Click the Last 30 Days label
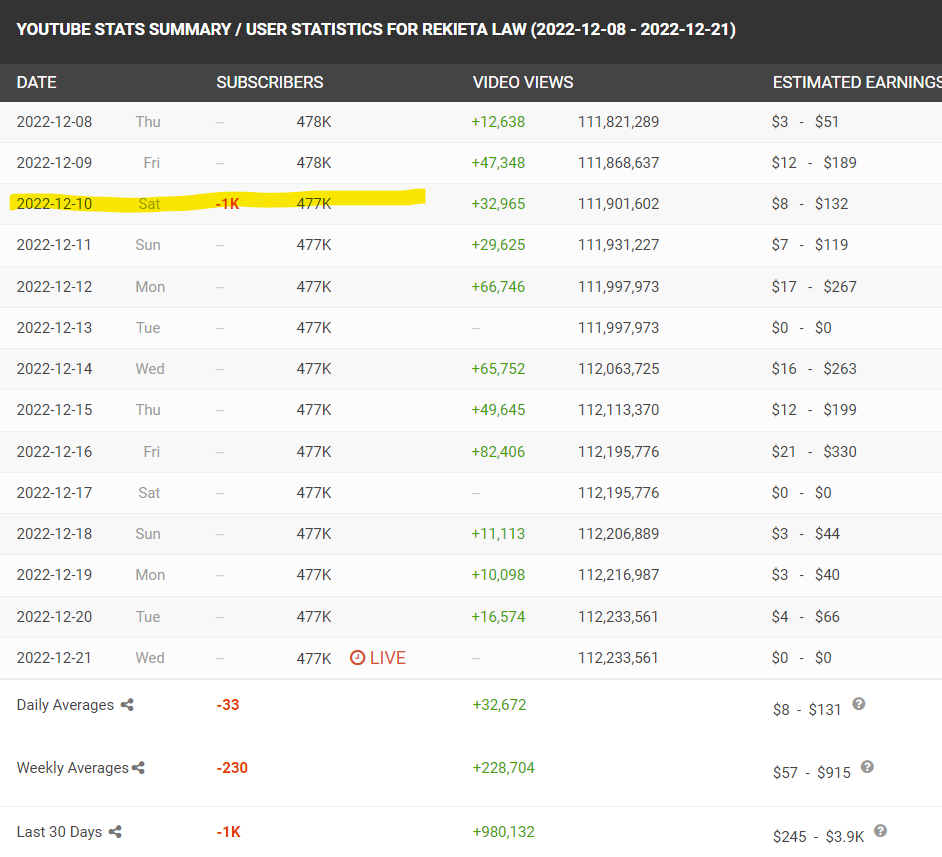 click(x=59, y=832)
